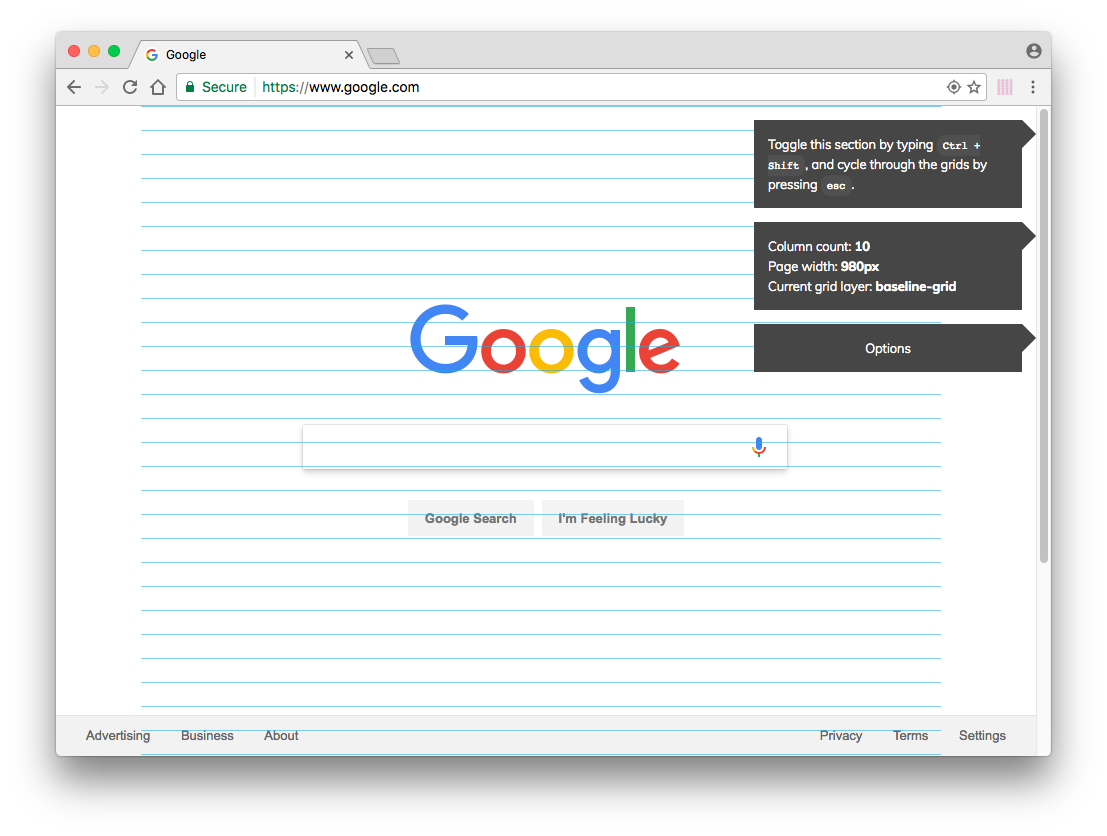1107x836 pixels.
Task: Open the Settings footer link
Action: [982, 736]
